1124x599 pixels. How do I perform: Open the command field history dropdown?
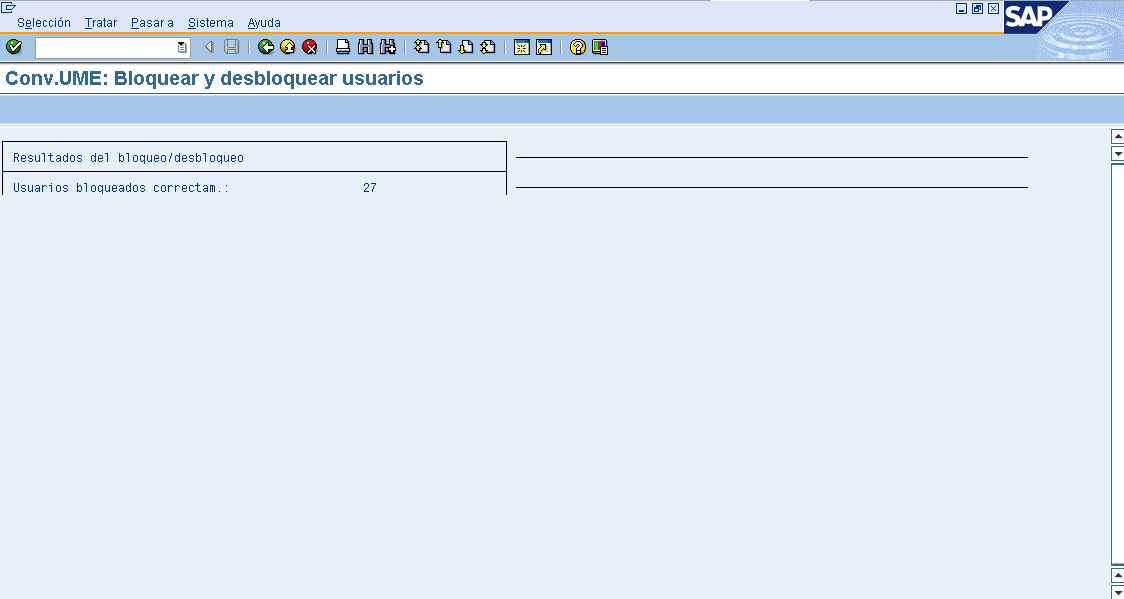182,47
